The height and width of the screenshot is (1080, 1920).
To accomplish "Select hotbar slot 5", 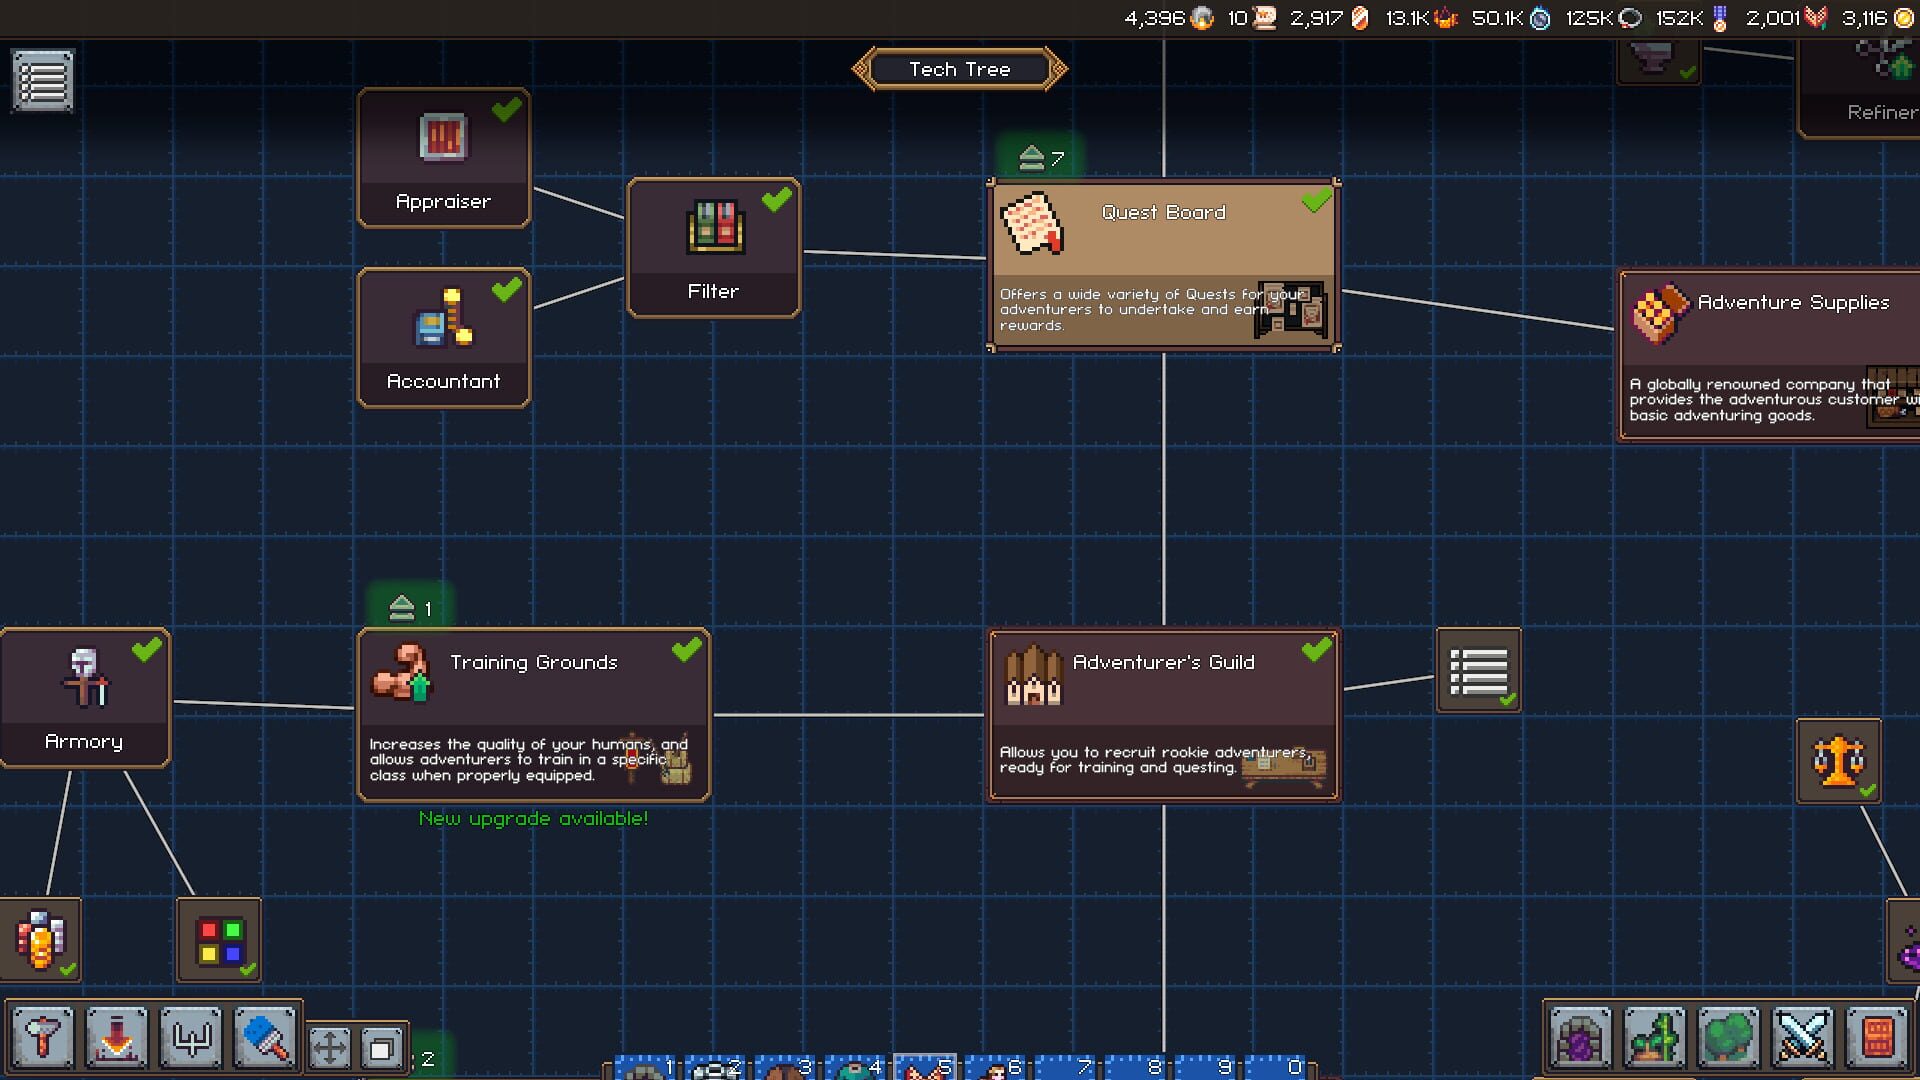I will tap(925, 1067).
